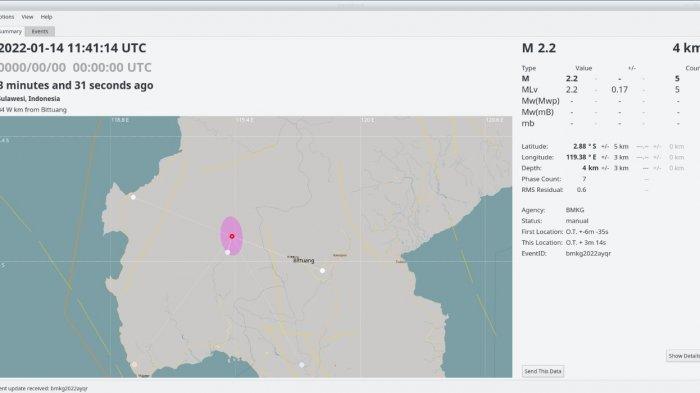This screenshot has height=393, width=700.
Task: Click the RMS Residual value 0.6
Action: (x=581, y=190)
